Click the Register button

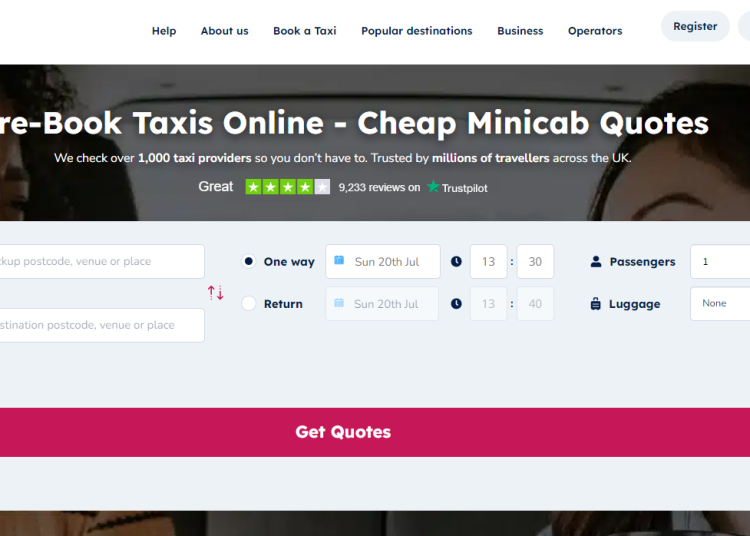[x=695, y=26]
